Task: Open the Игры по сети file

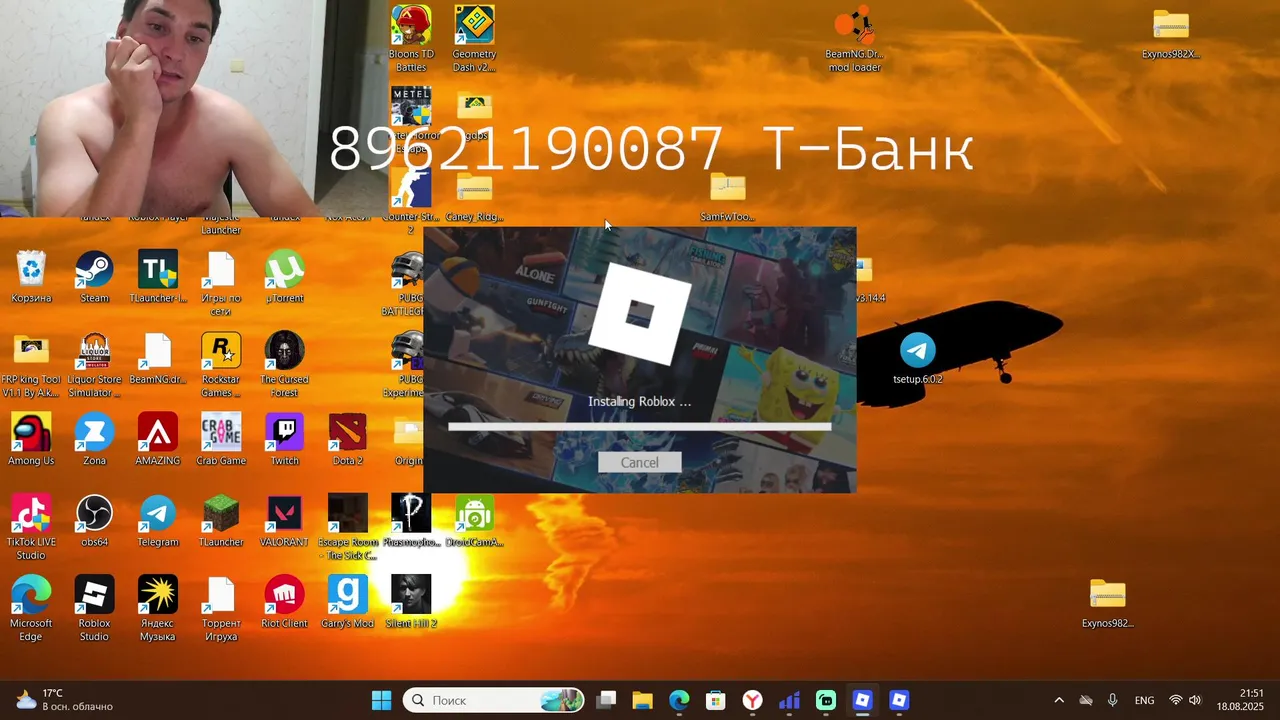Action: coord(221,283)
